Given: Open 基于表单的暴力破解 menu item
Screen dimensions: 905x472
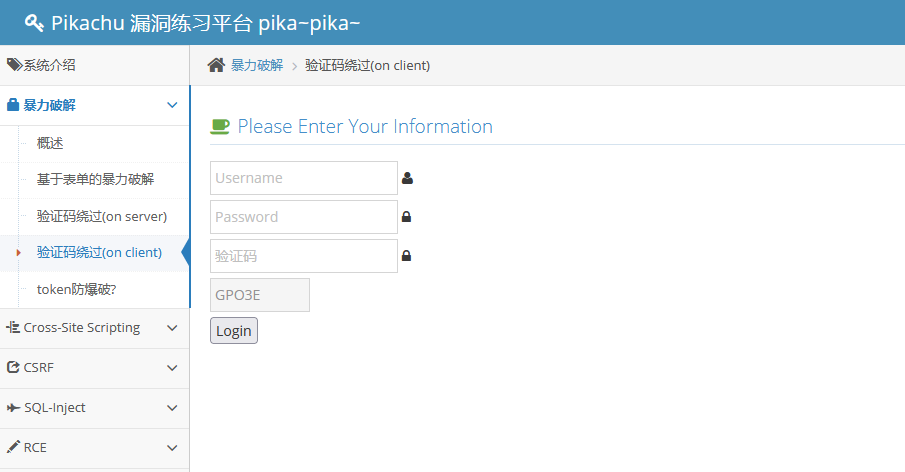Looking at the screenshot, I should tap(95, 180).
